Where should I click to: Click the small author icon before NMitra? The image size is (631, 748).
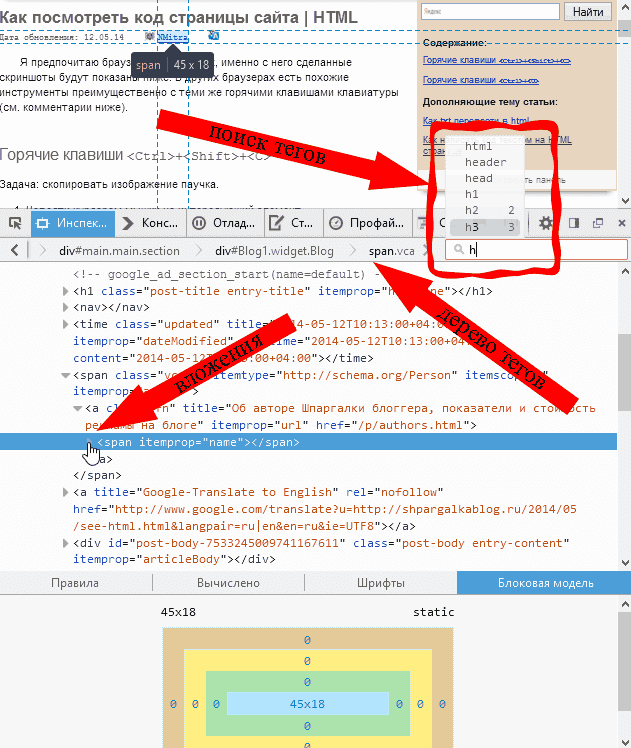[x=150, y=36]
